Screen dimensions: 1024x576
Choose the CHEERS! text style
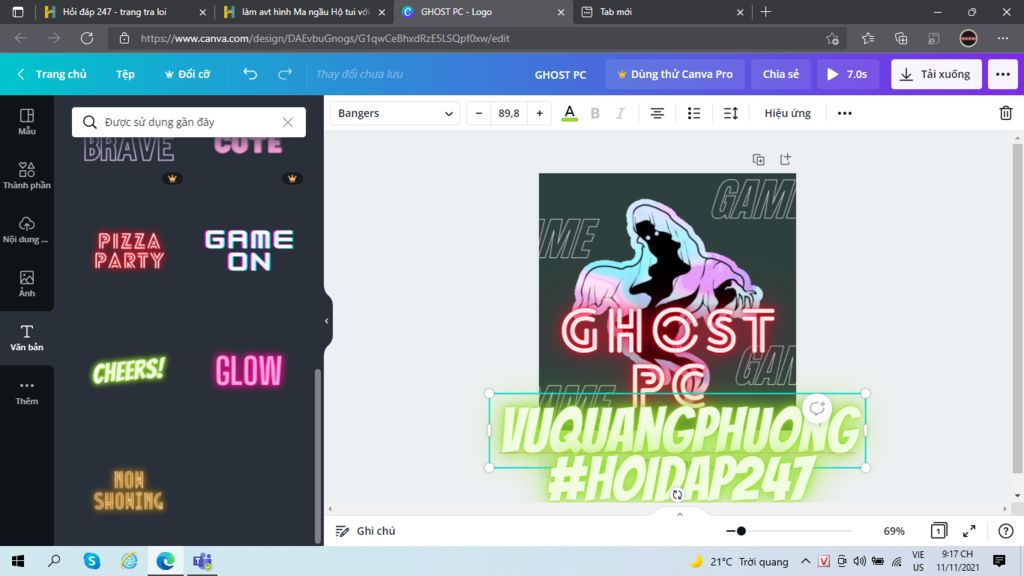pyautogui.click(x=129, y=371)
